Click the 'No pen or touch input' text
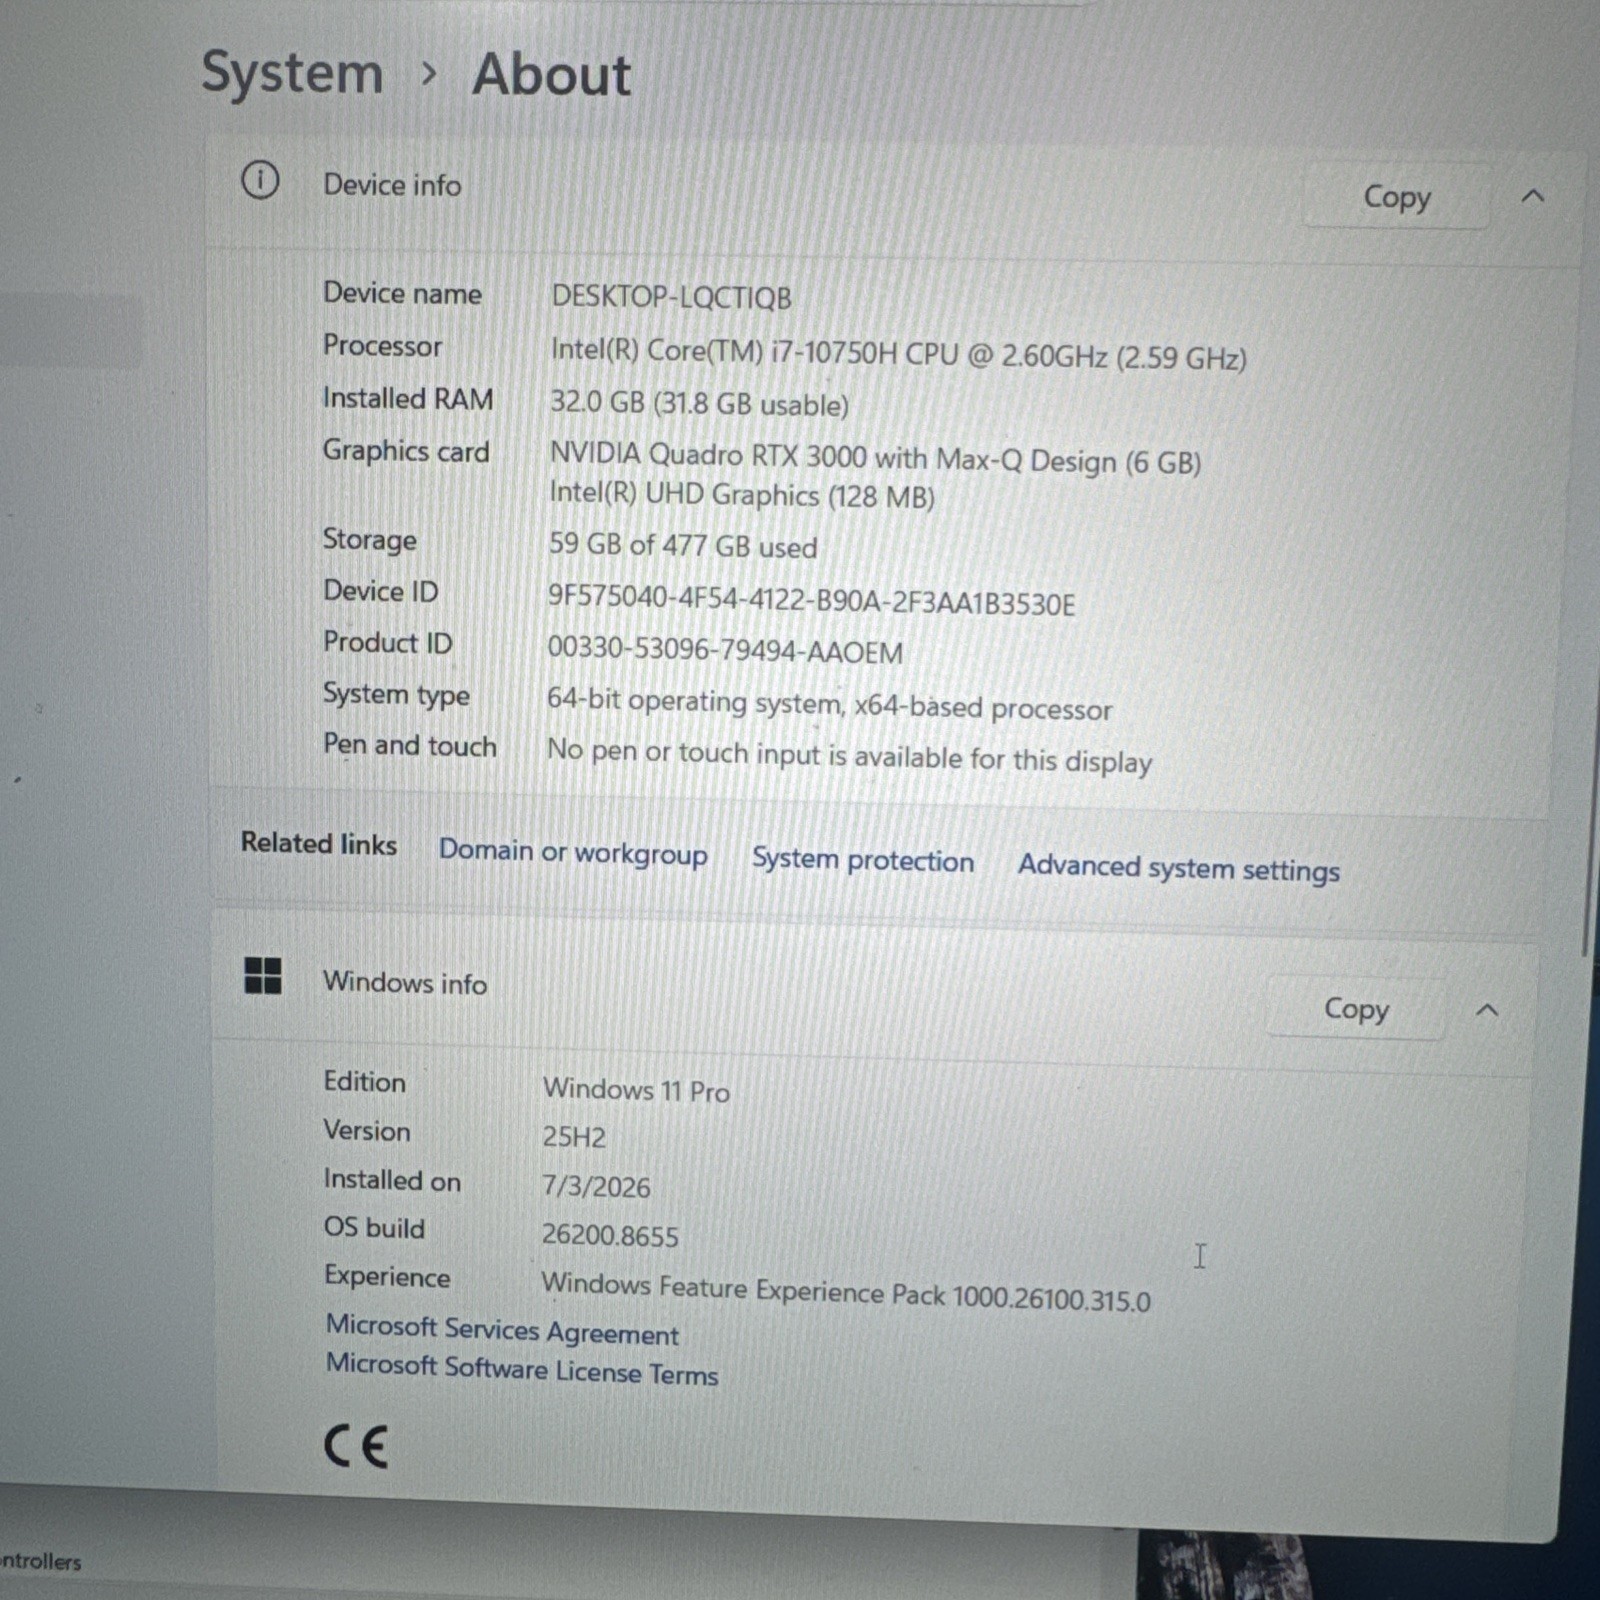Screen dimensions: 1600x1600 click(849, 756)
